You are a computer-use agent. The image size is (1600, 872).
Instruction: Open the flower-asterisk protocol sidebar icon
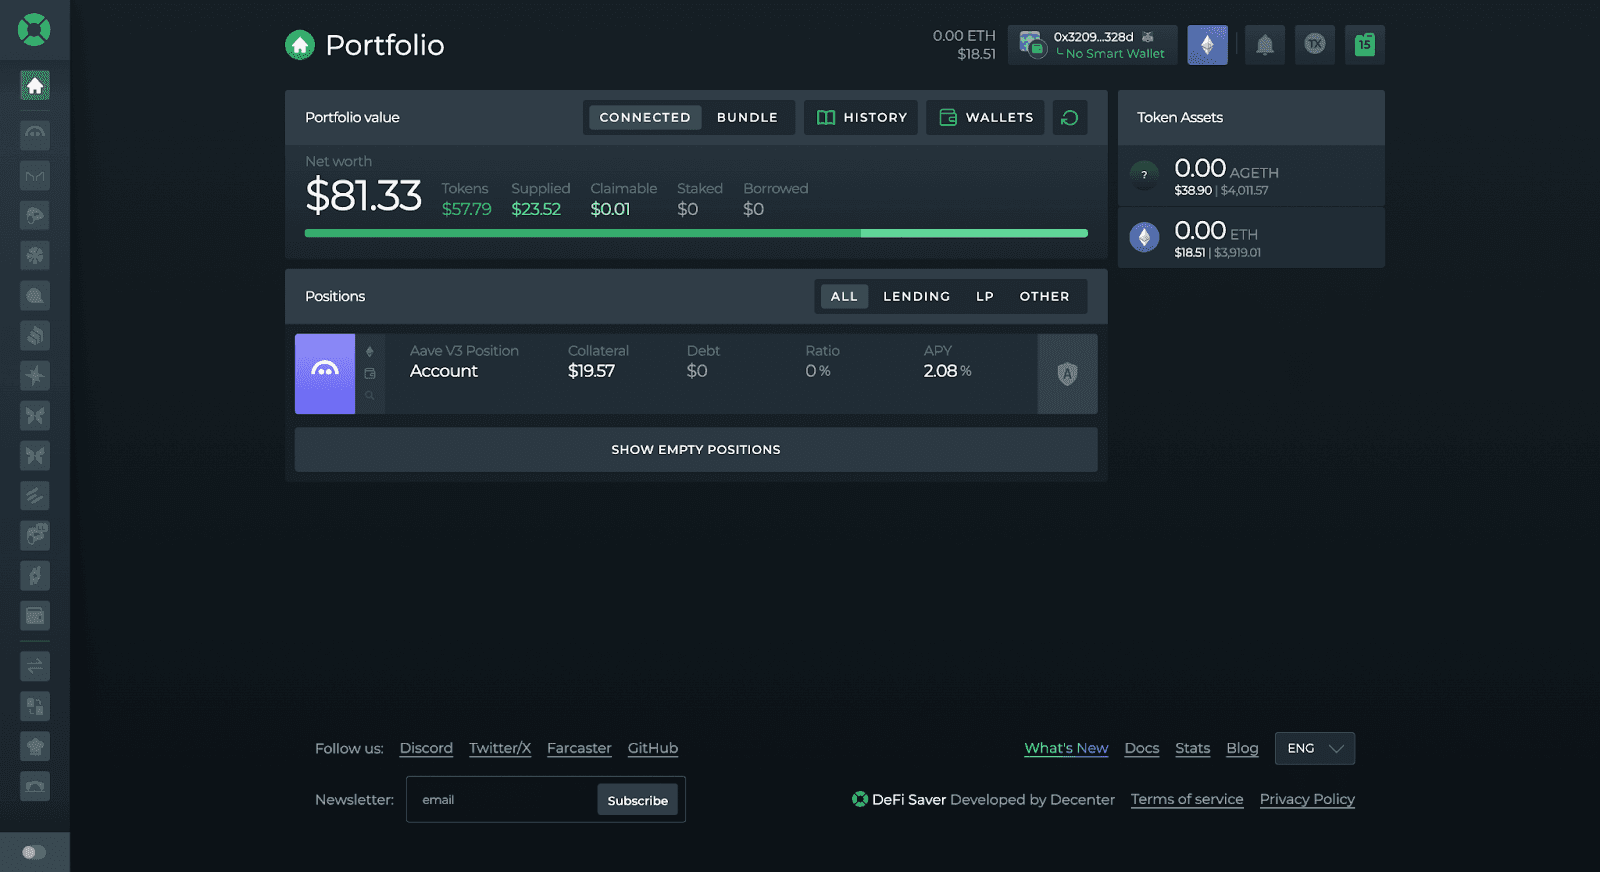(x=35, y=255)
